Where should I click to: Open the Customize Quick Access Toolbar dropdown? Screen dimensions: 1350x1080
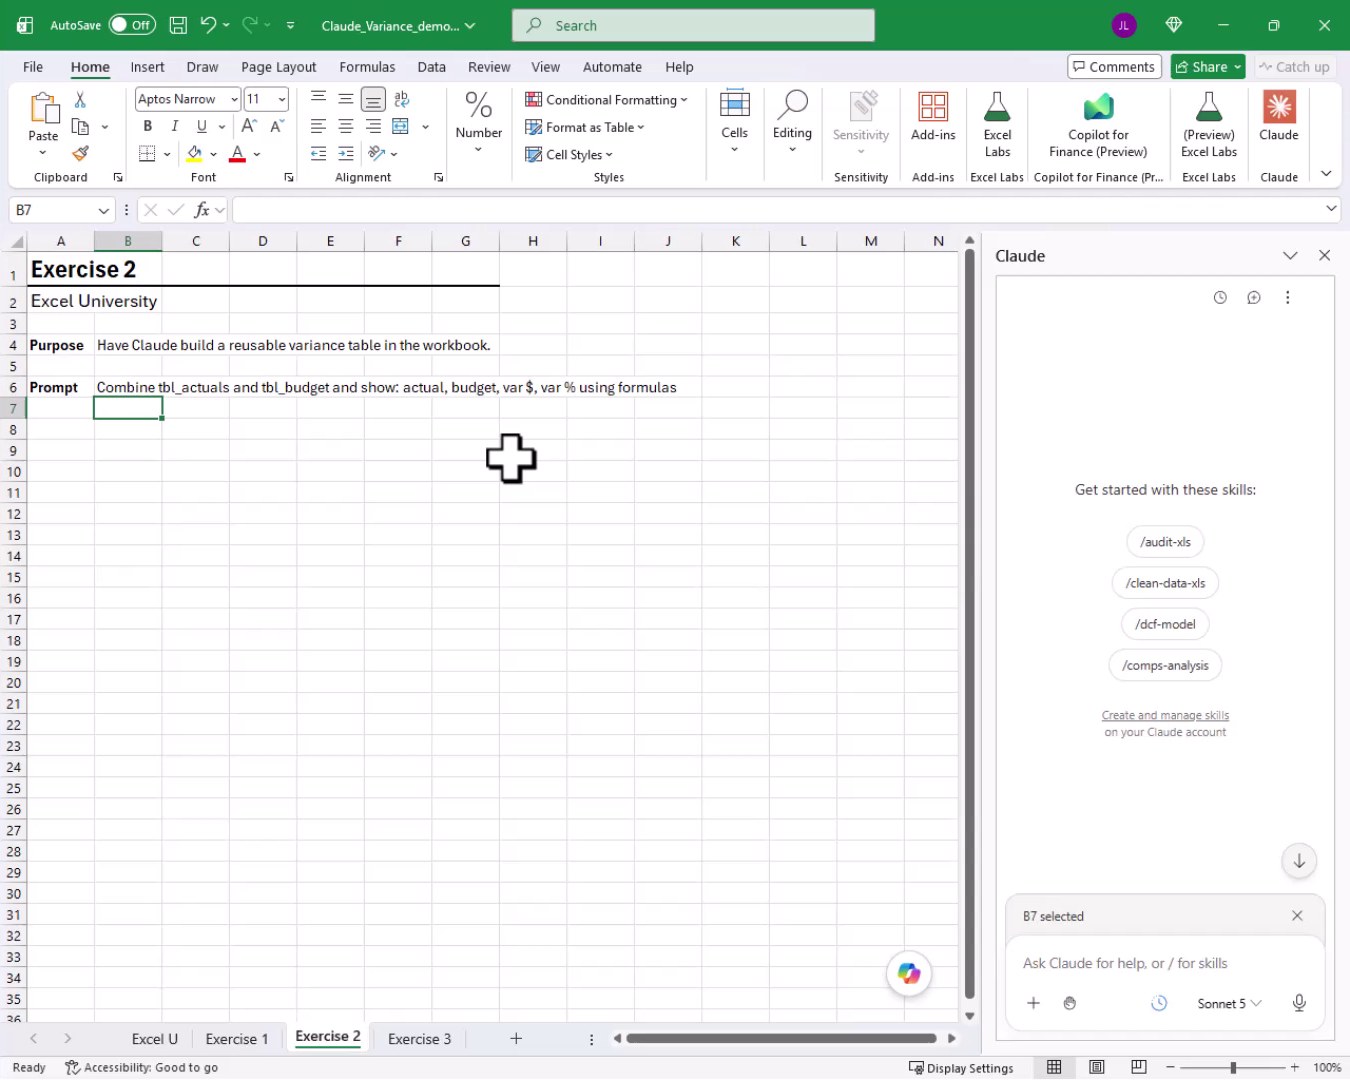point(290,25)
